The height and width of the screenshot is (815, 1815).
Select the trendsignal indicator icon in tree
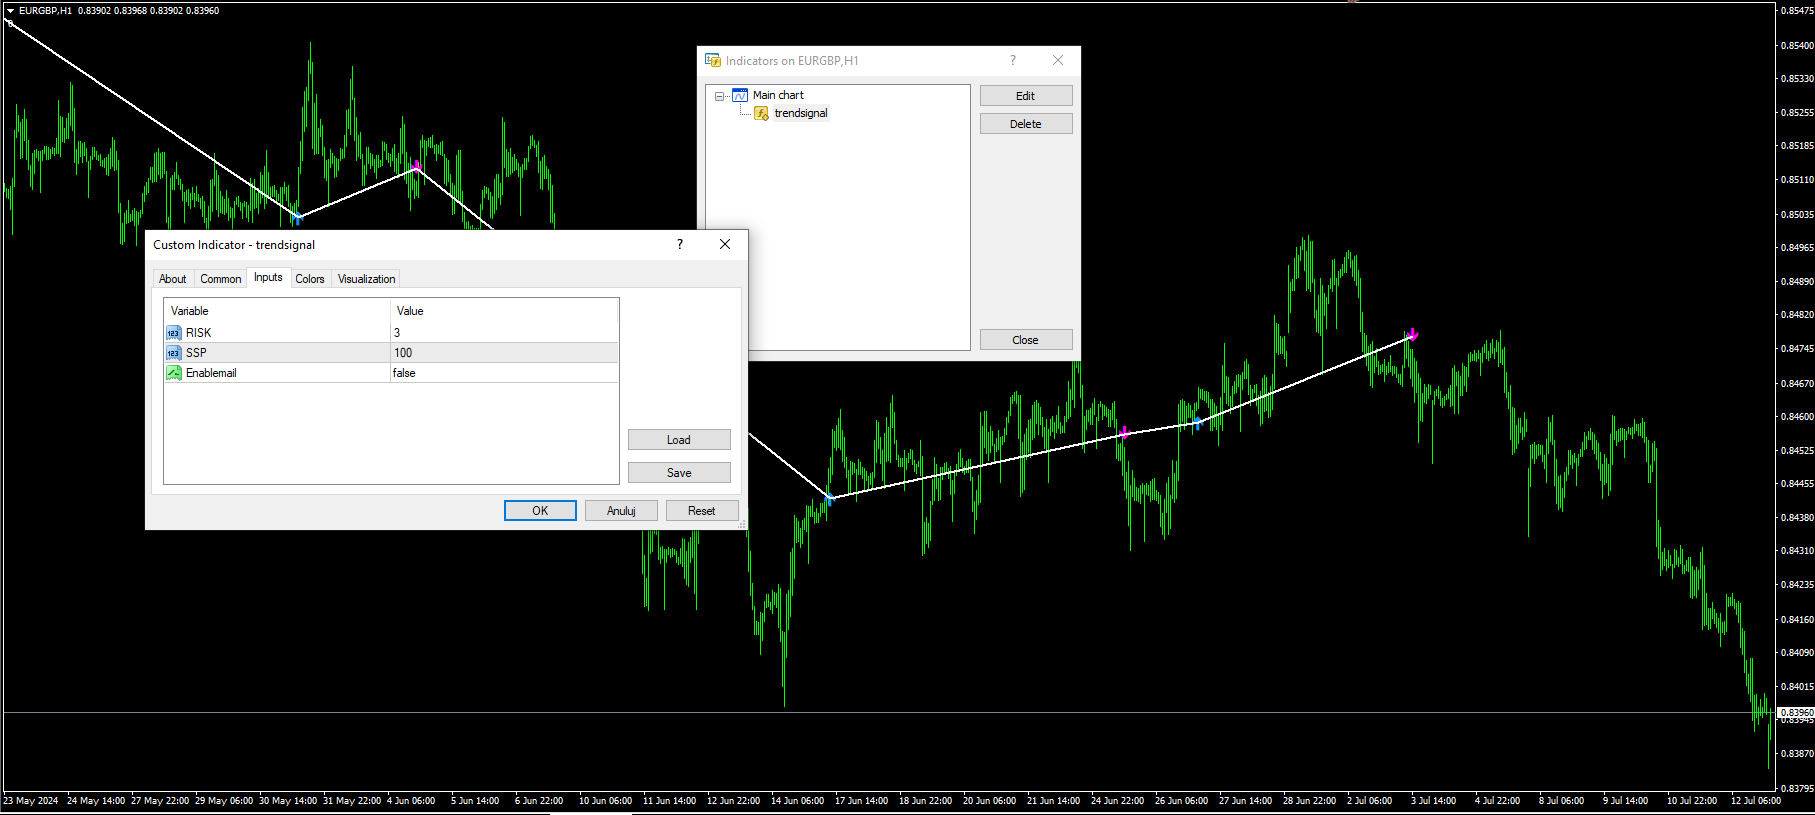762,113
